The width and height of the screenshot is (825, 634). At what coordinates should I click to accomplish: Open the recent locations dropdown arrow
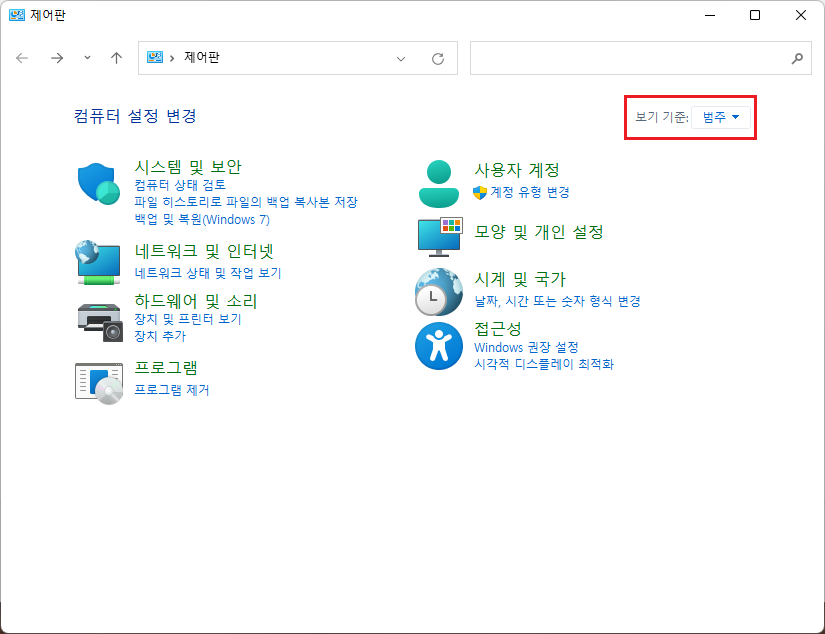click(x=87, y=58)
